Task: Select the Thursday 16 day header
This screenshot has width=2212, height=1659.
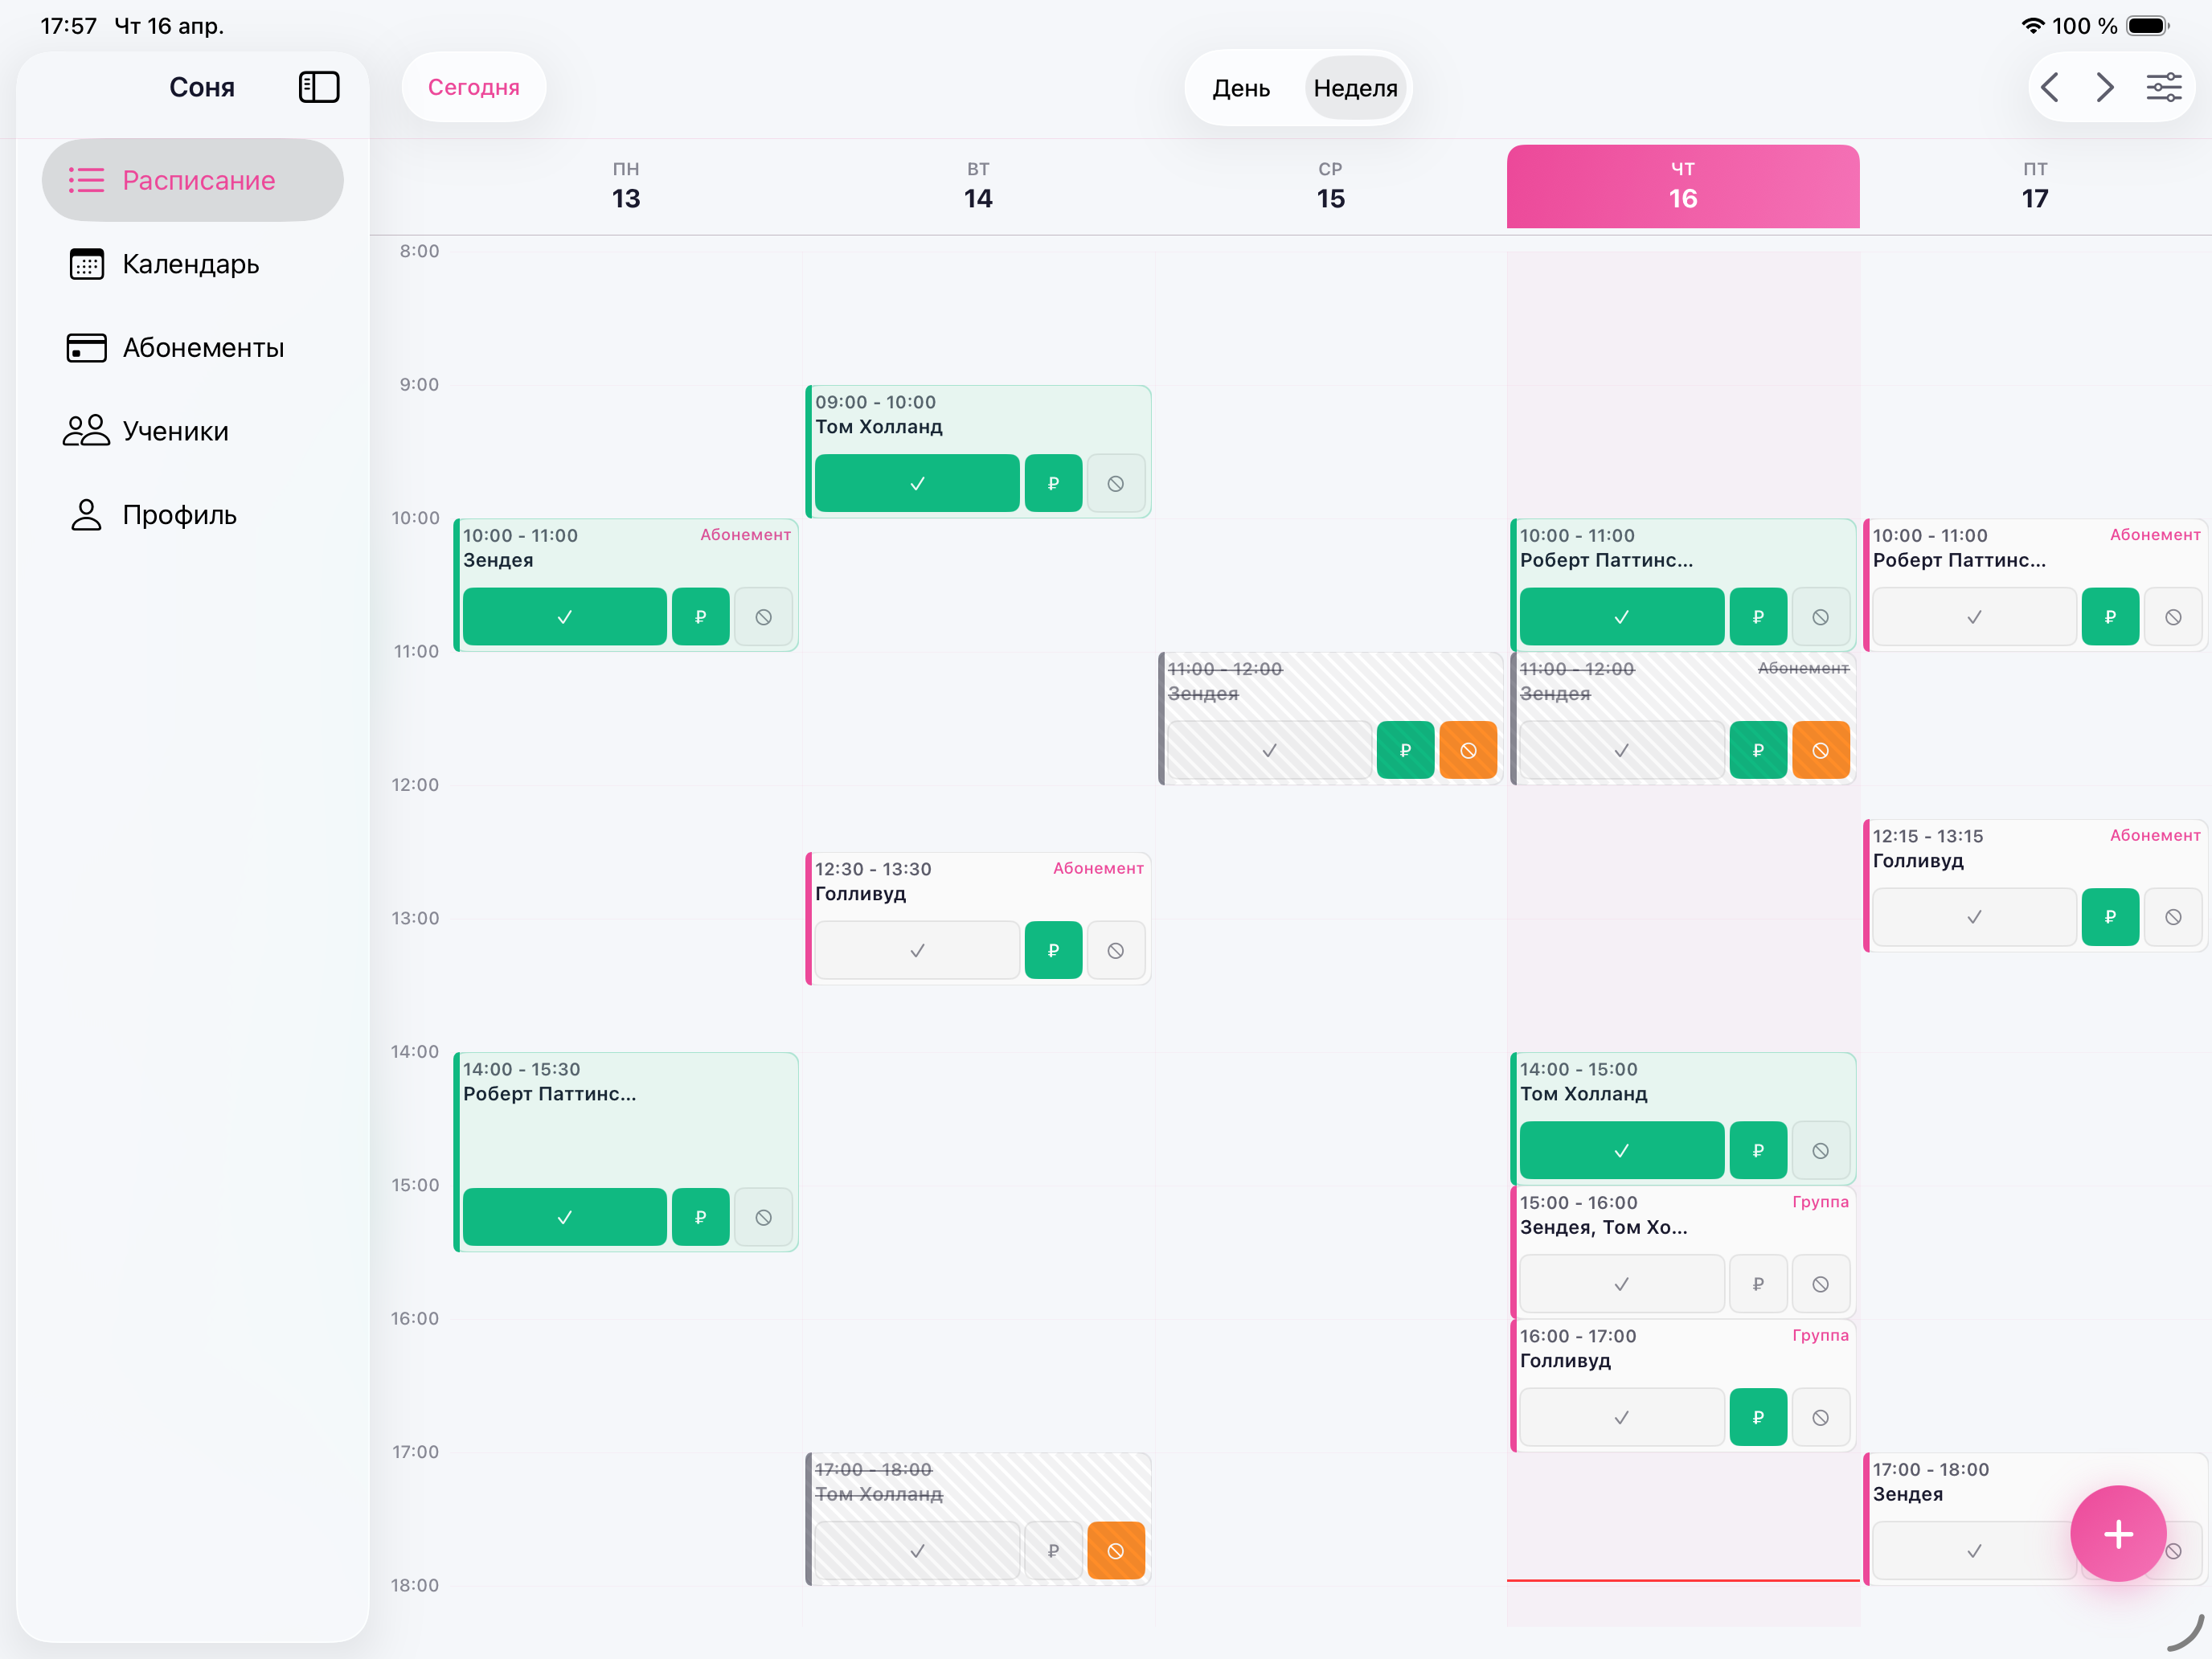Action: point(1682,186)
